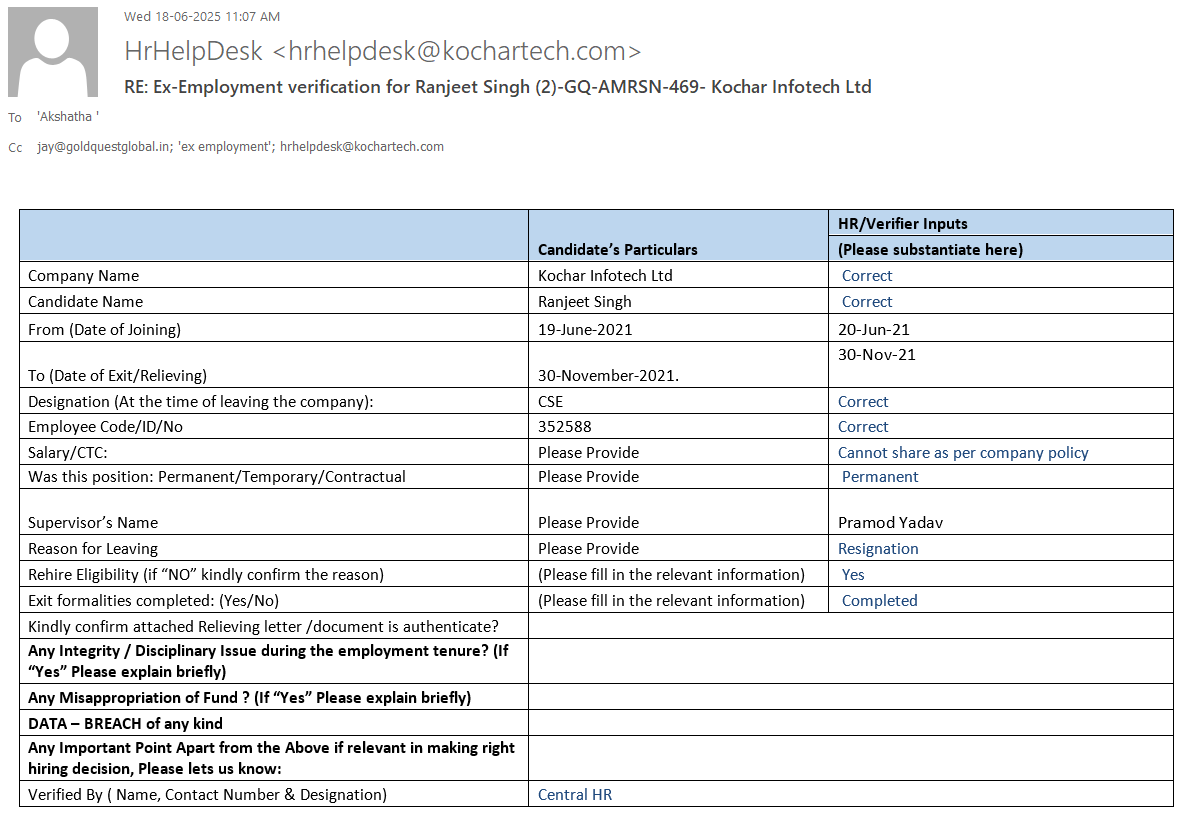Click the date Wed 18-06-2025 11:07 AM
This screenshot has width=1187, height=815.
click(202, 16)
